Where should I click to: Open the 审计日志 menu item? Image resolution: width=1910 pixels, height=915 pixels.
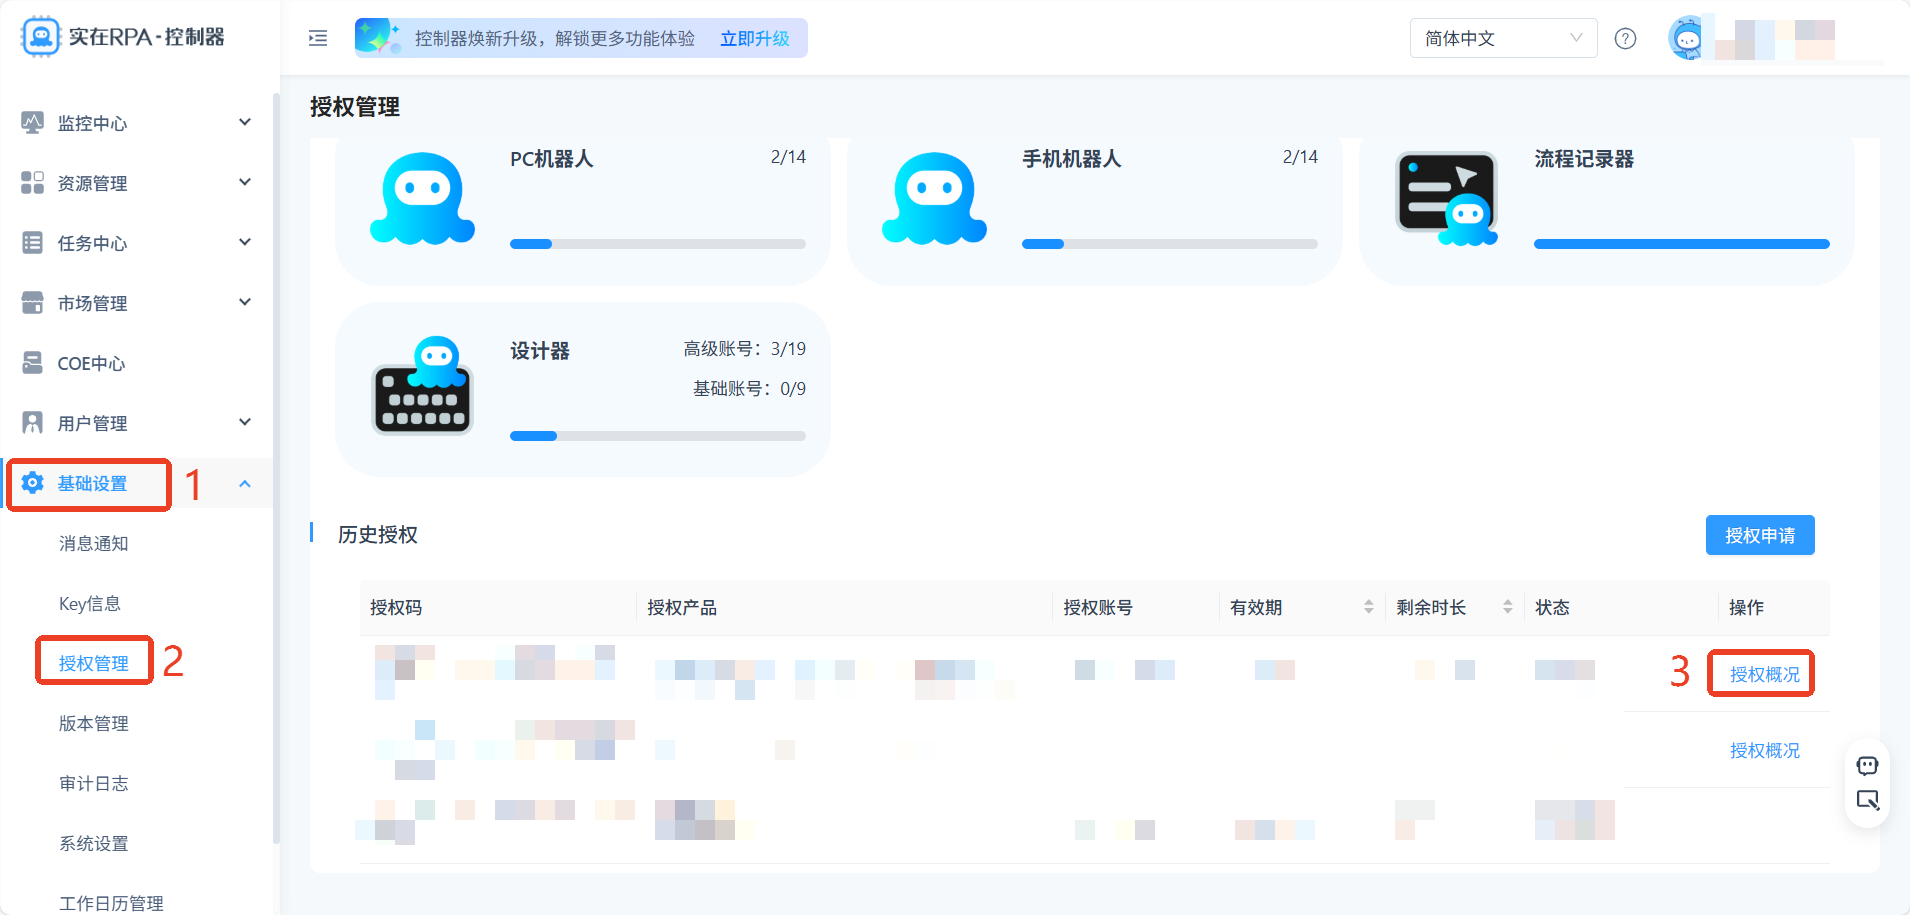(x=93, y=783)
